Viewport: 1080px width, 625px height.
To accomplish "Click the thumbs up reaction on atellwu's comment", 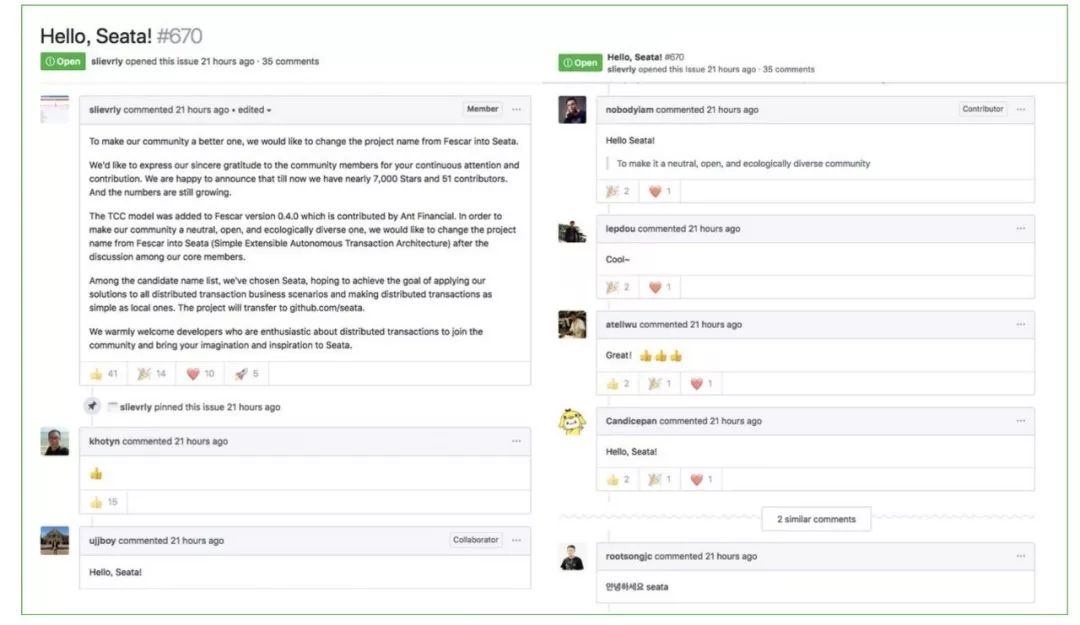I will (x=618, y=383).
